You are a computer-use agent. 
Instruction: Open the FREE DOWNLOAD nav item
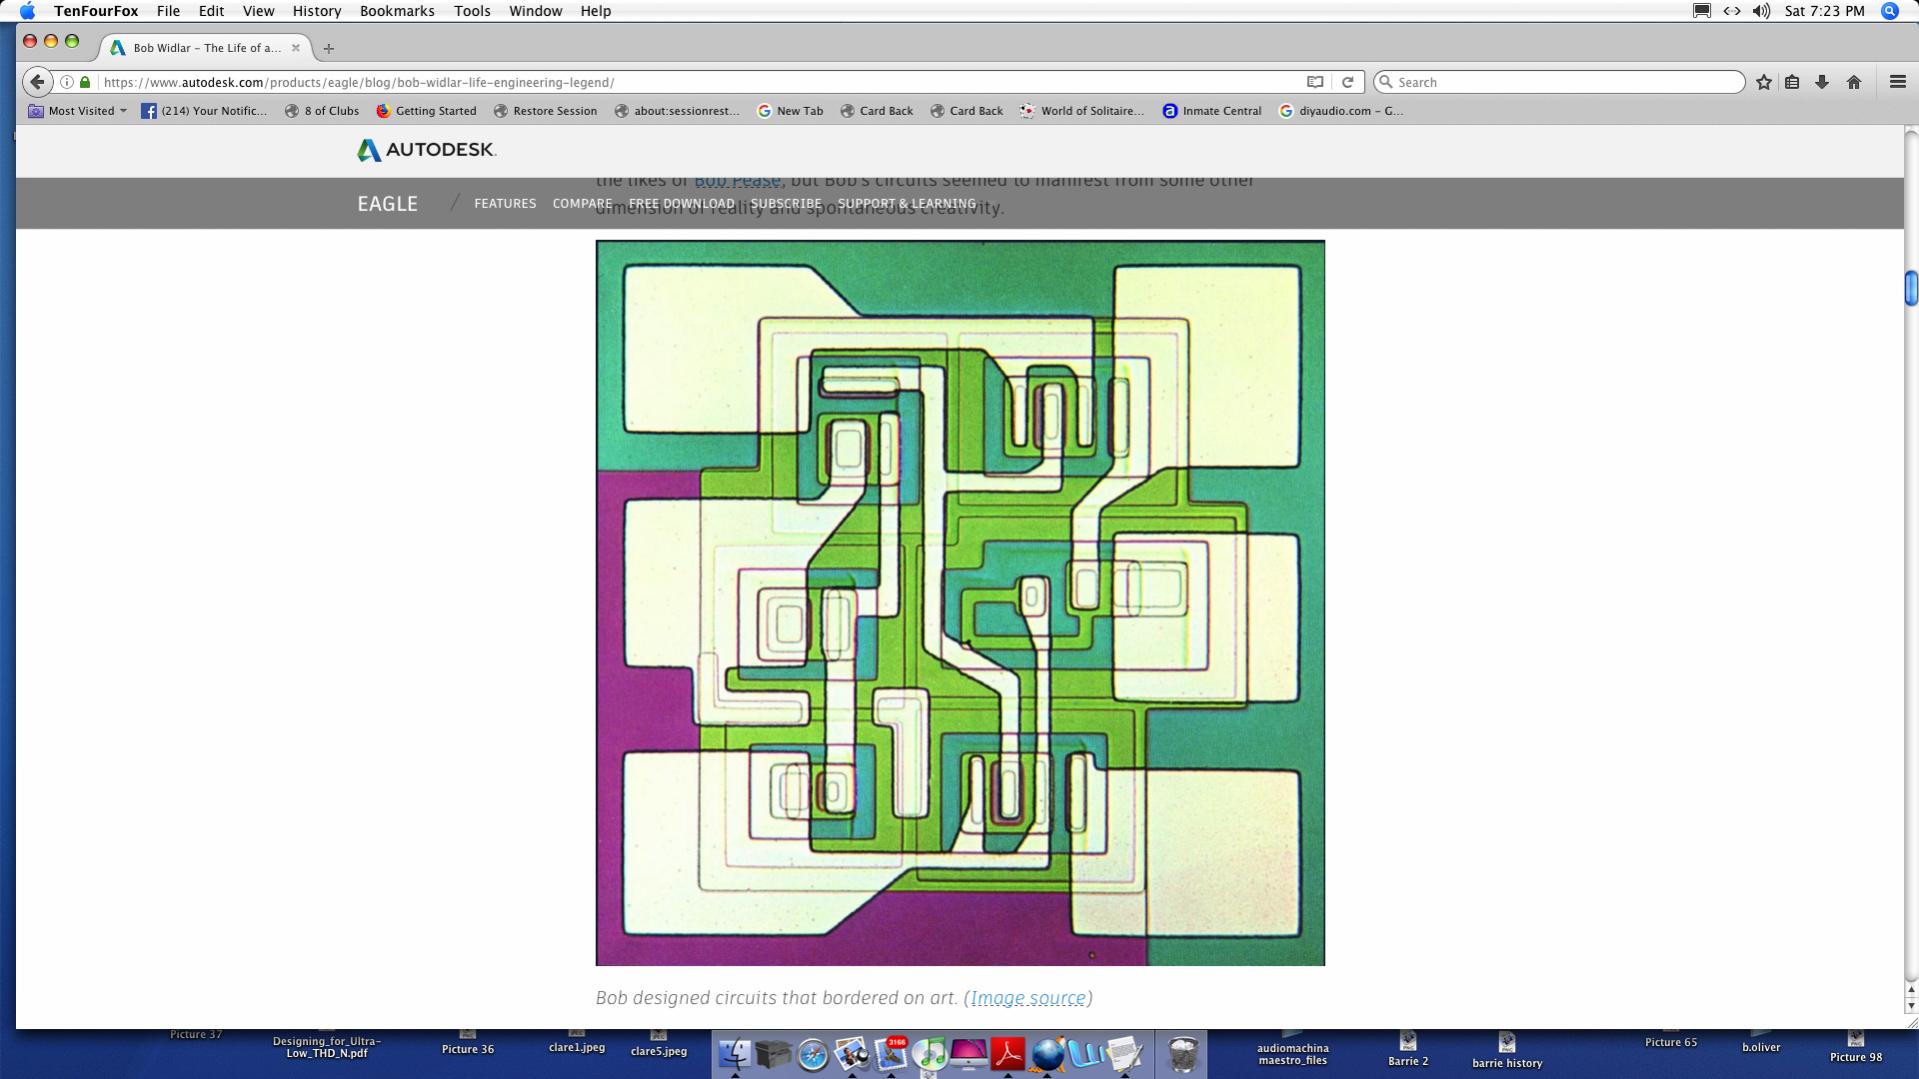point(682,204)
